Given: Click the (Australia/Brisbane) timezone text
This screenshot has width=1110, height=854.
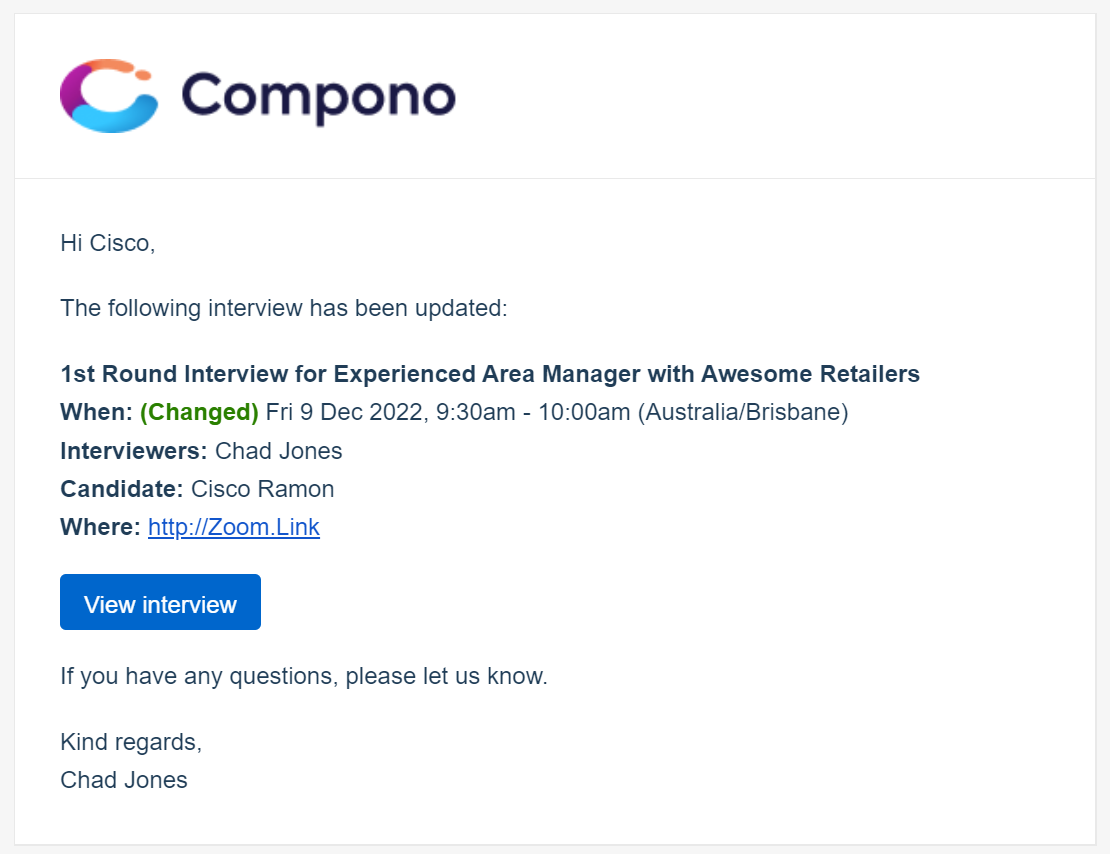Looking at the screenshot, I should click(743, 412).
